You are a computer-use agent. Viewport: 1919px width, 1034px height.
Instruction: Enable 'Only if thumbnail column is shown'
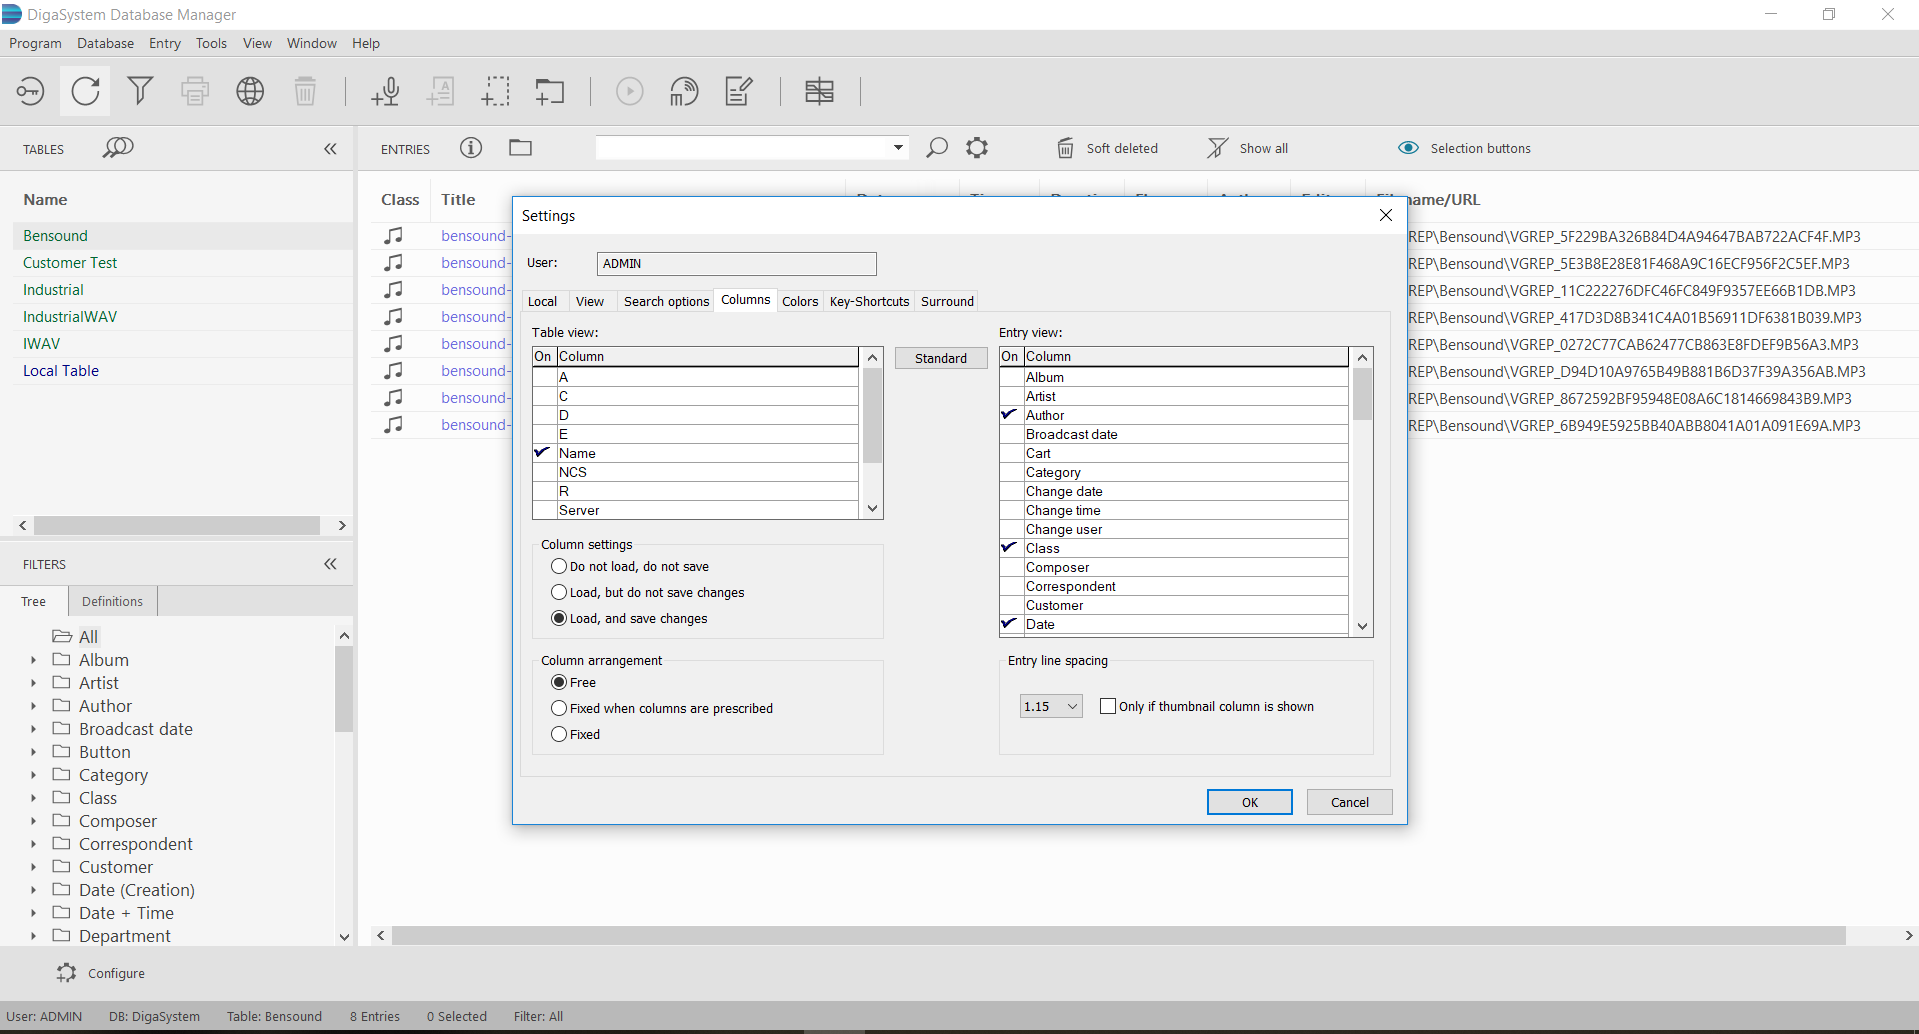[1108, 706]
